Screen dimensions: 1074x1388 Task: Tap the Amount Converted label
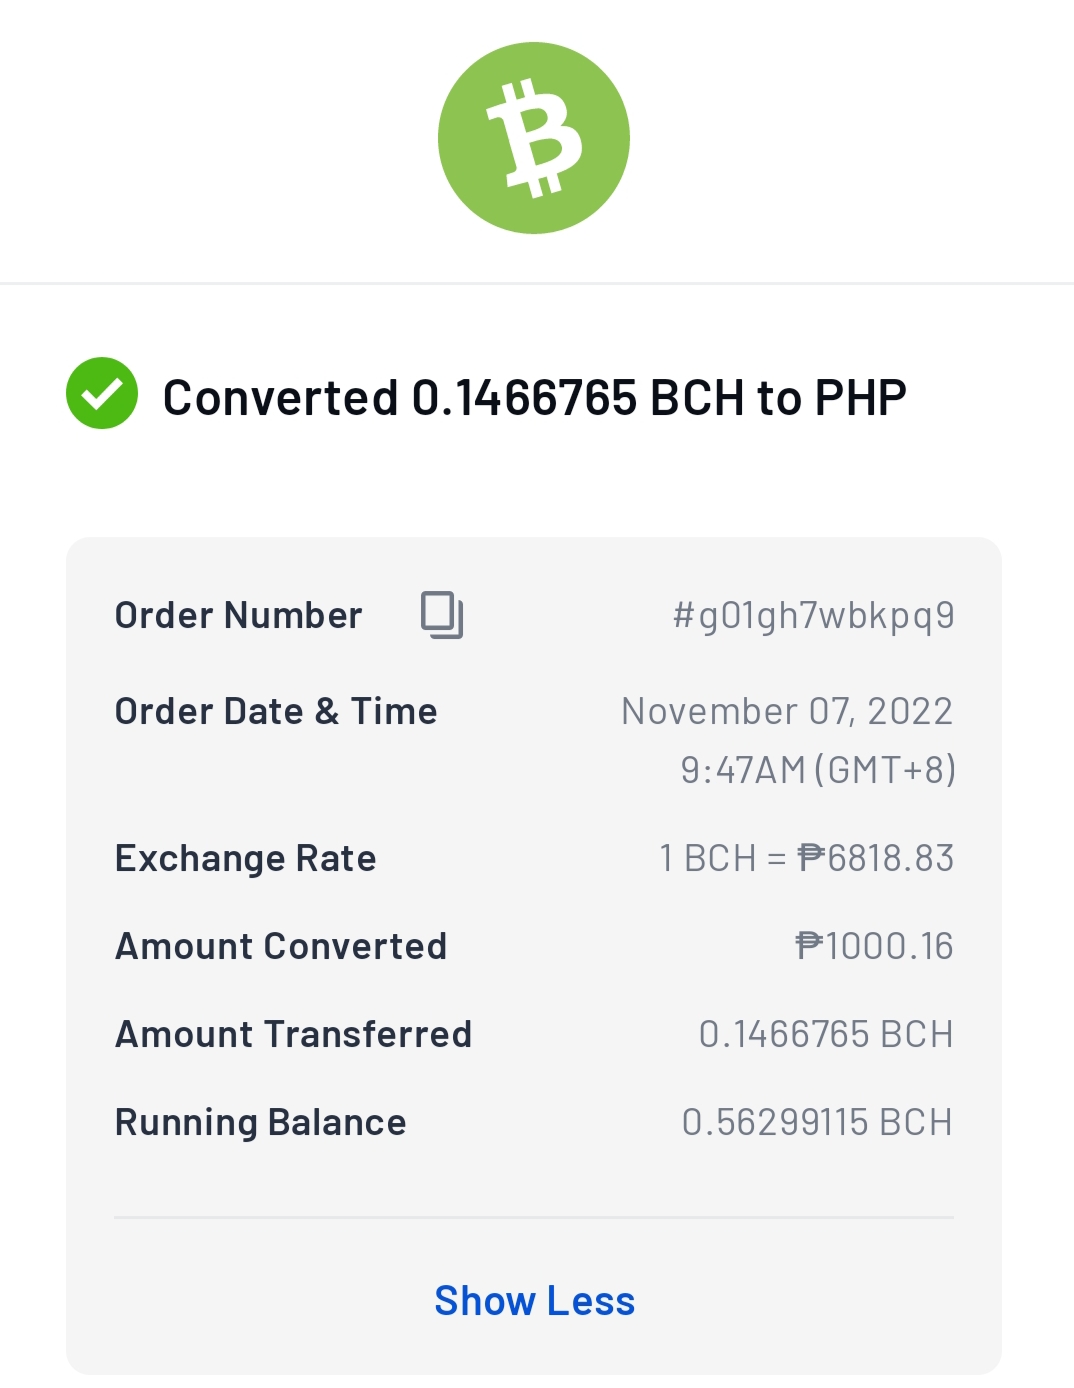point(281,946)
